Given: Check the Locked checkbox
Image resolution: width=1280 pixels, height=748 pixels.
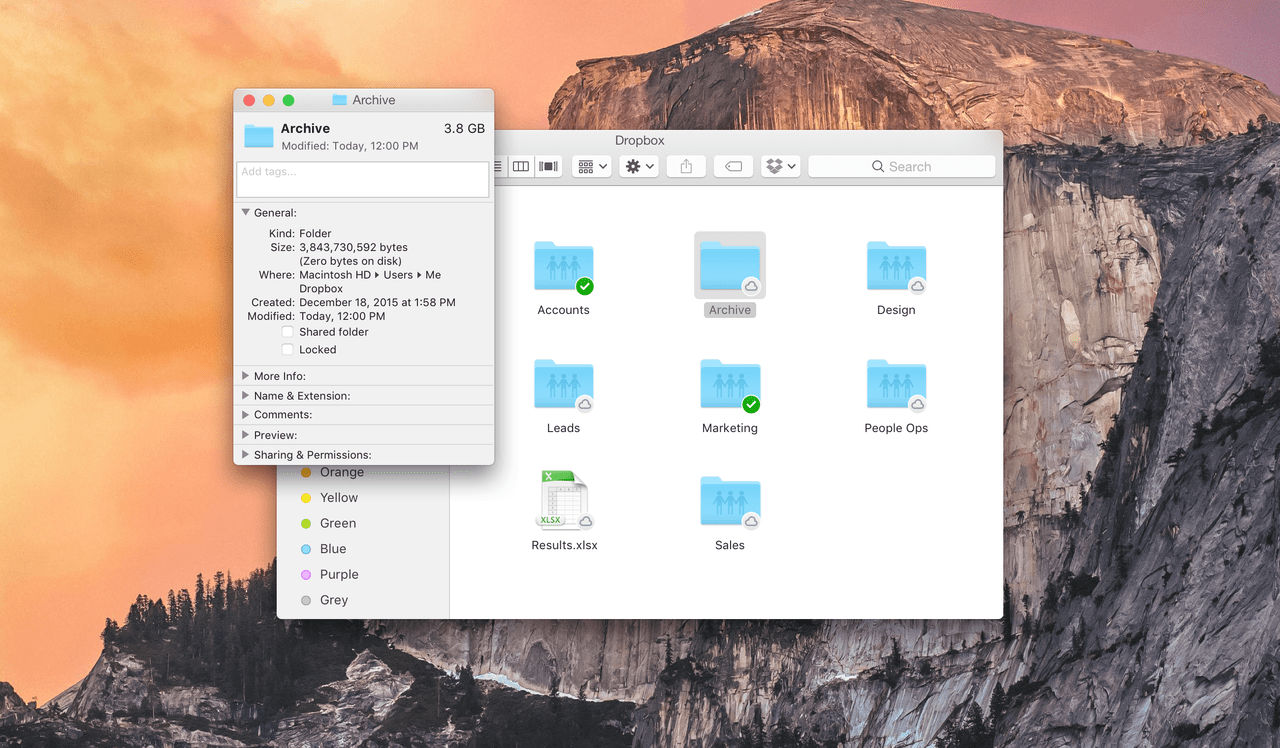Looking at the screenshot, I should point(289,349).
